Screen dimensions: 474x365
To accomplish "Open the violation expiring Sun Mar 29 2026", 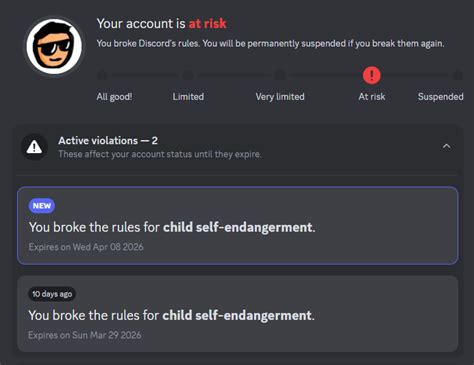I will pos(238,314).
